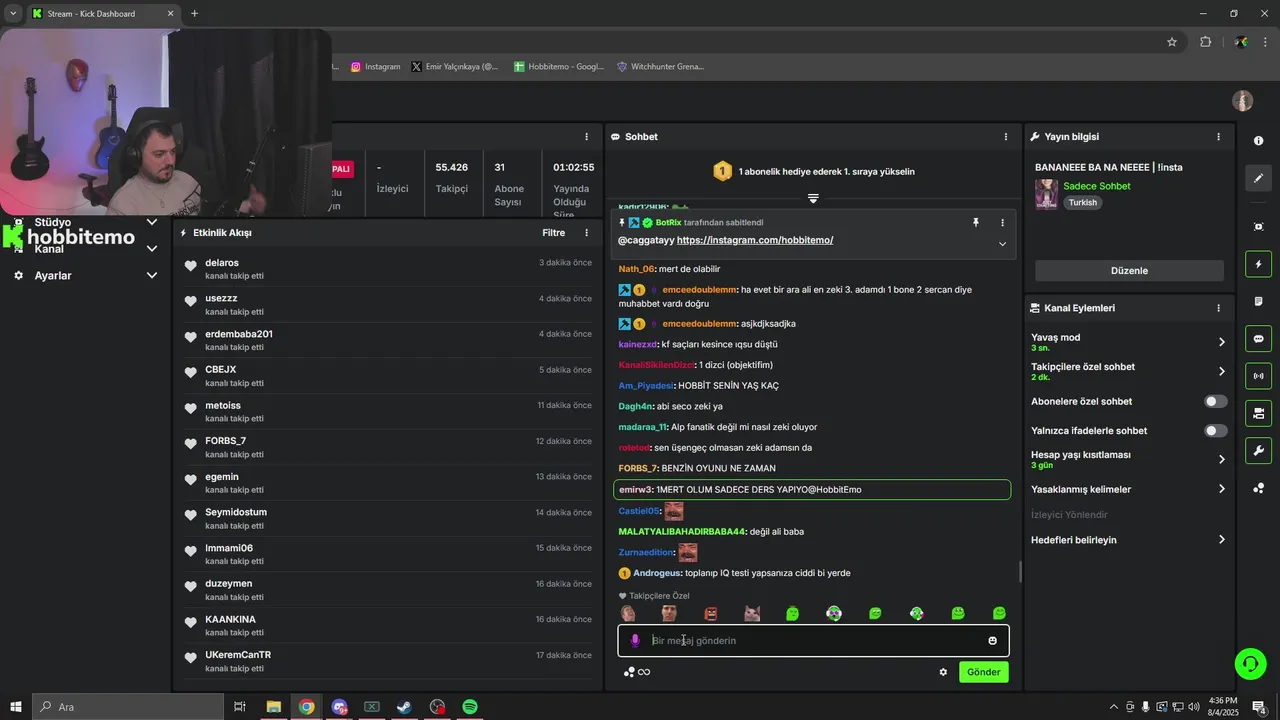Click follower UKeremCanTR in activity feed

click(x=238, y=655)
